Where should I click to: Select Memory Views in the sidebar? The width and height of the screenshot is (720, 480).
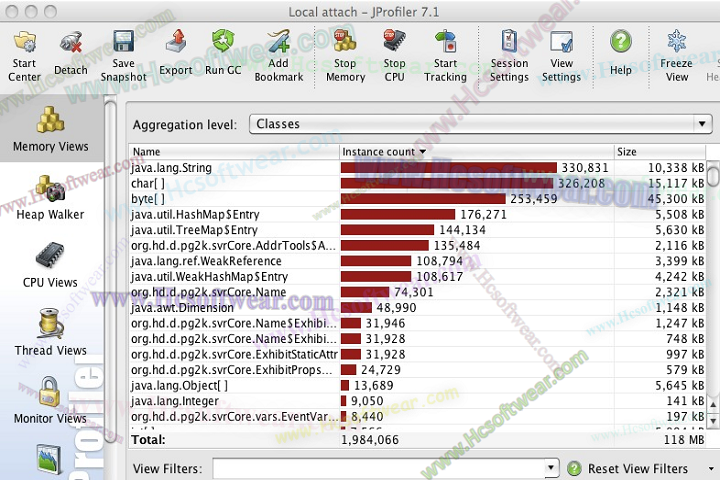coord(51,129)
